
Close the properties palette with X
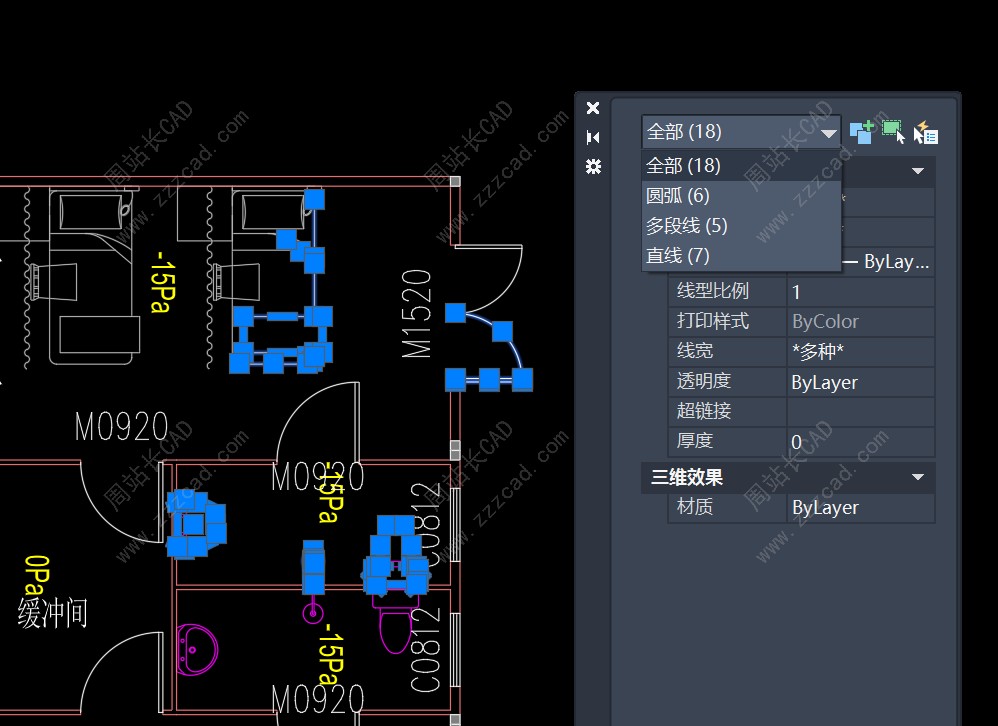pos(593,108)
